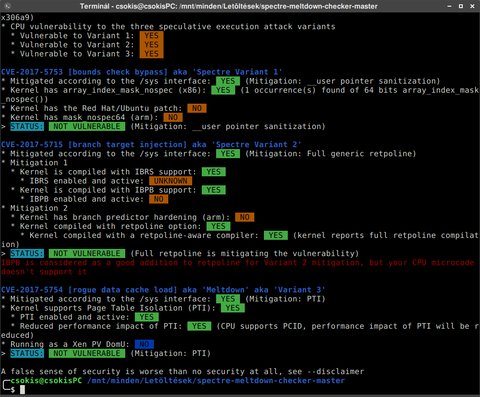
Task: Click the green 'csokis@csokisPC' prompt text
Action: [46, 380]
